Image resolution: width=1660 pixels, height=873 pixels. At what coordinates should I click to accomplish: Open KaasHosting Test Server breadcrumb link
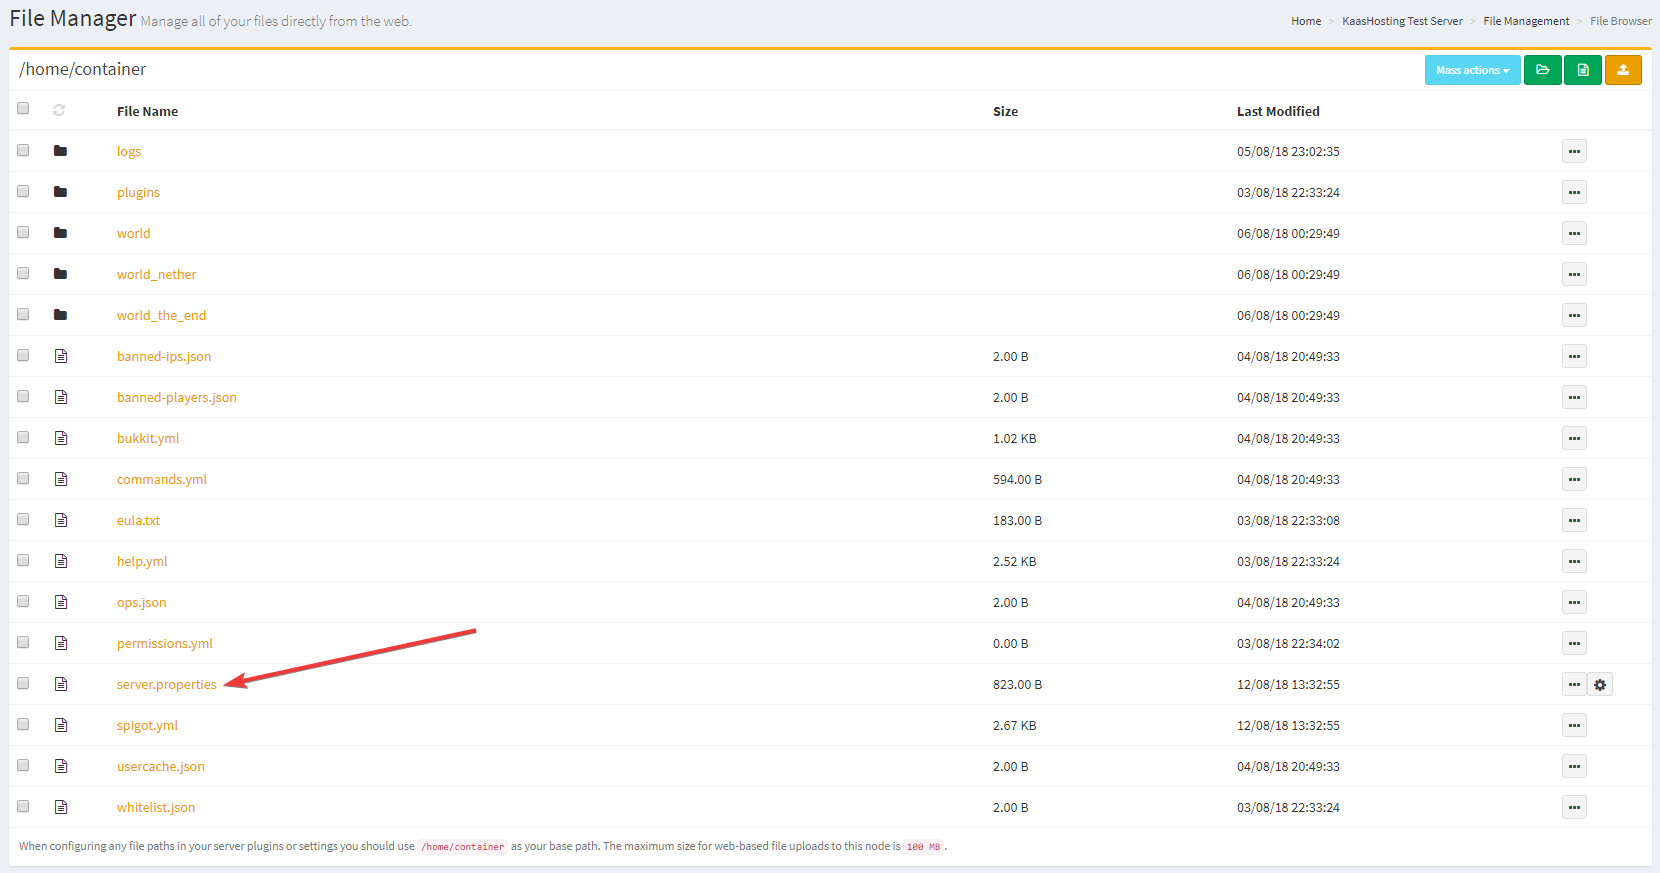1402,21
